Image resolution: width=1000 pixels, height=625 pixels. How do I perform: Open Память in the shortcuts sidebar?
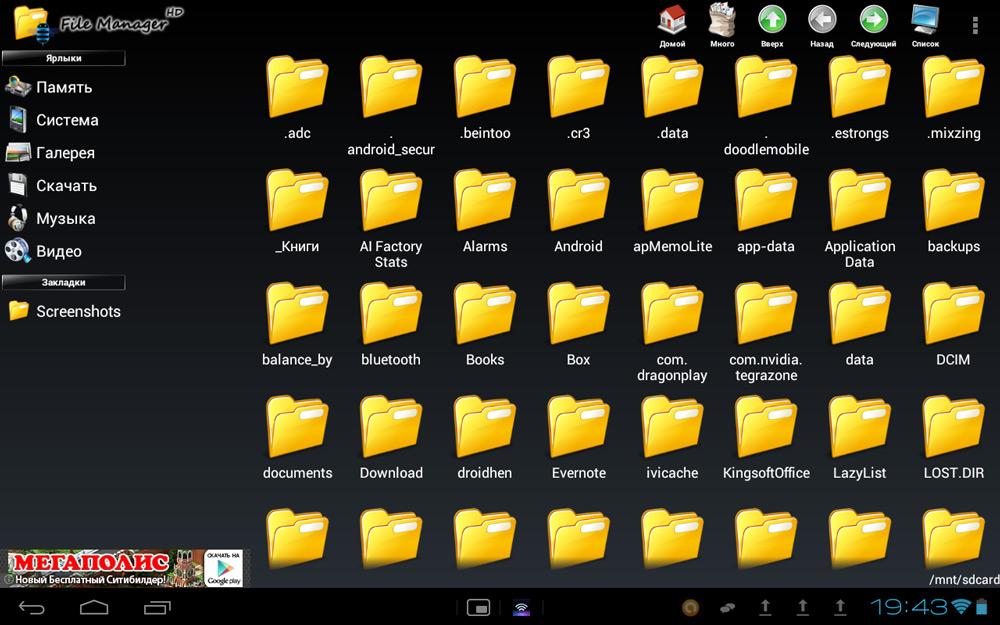click(63, 87)
